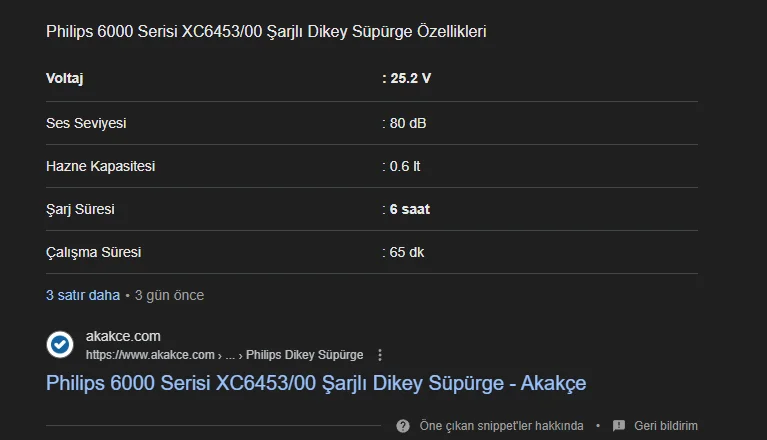Click the snippet heading ending in 'Özellikleri'
This screenshot has width=767, height=440.
pyautogui.click(x=266, y=31)
